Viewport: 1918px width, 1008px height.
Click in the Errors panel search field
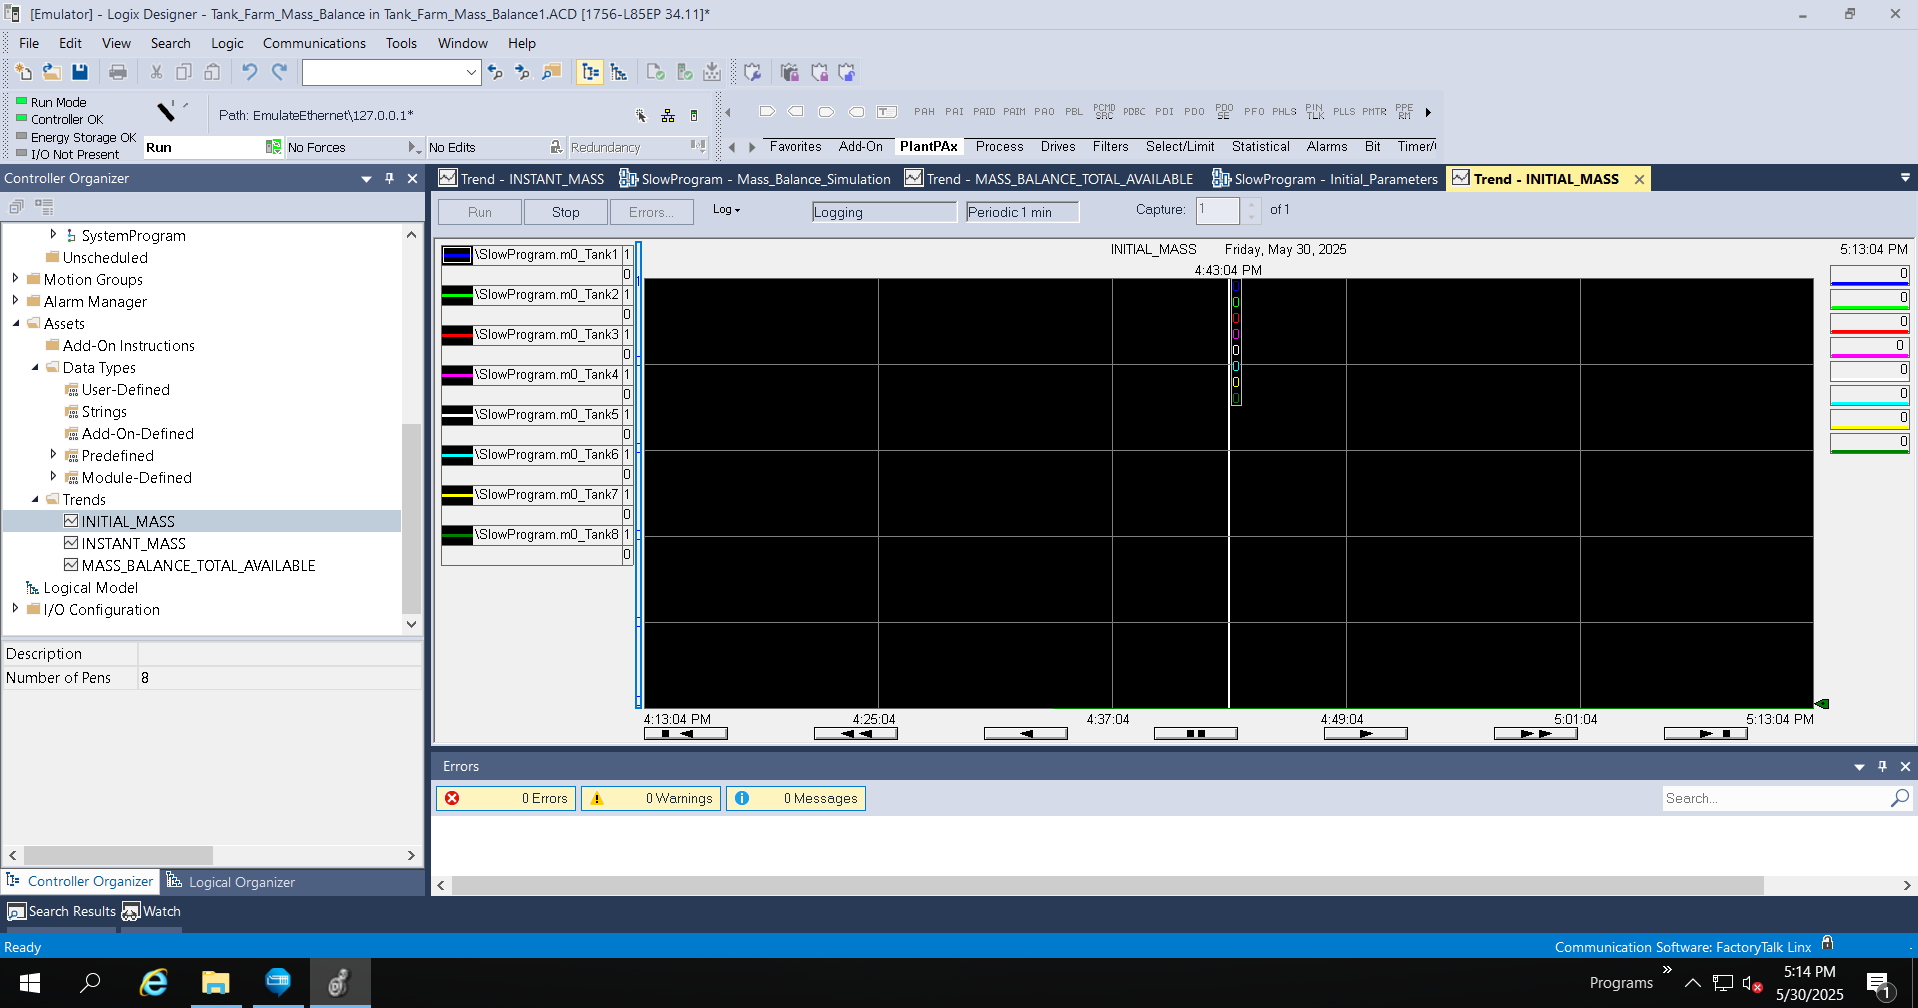pyautogui.click(x=1775, y=798)
